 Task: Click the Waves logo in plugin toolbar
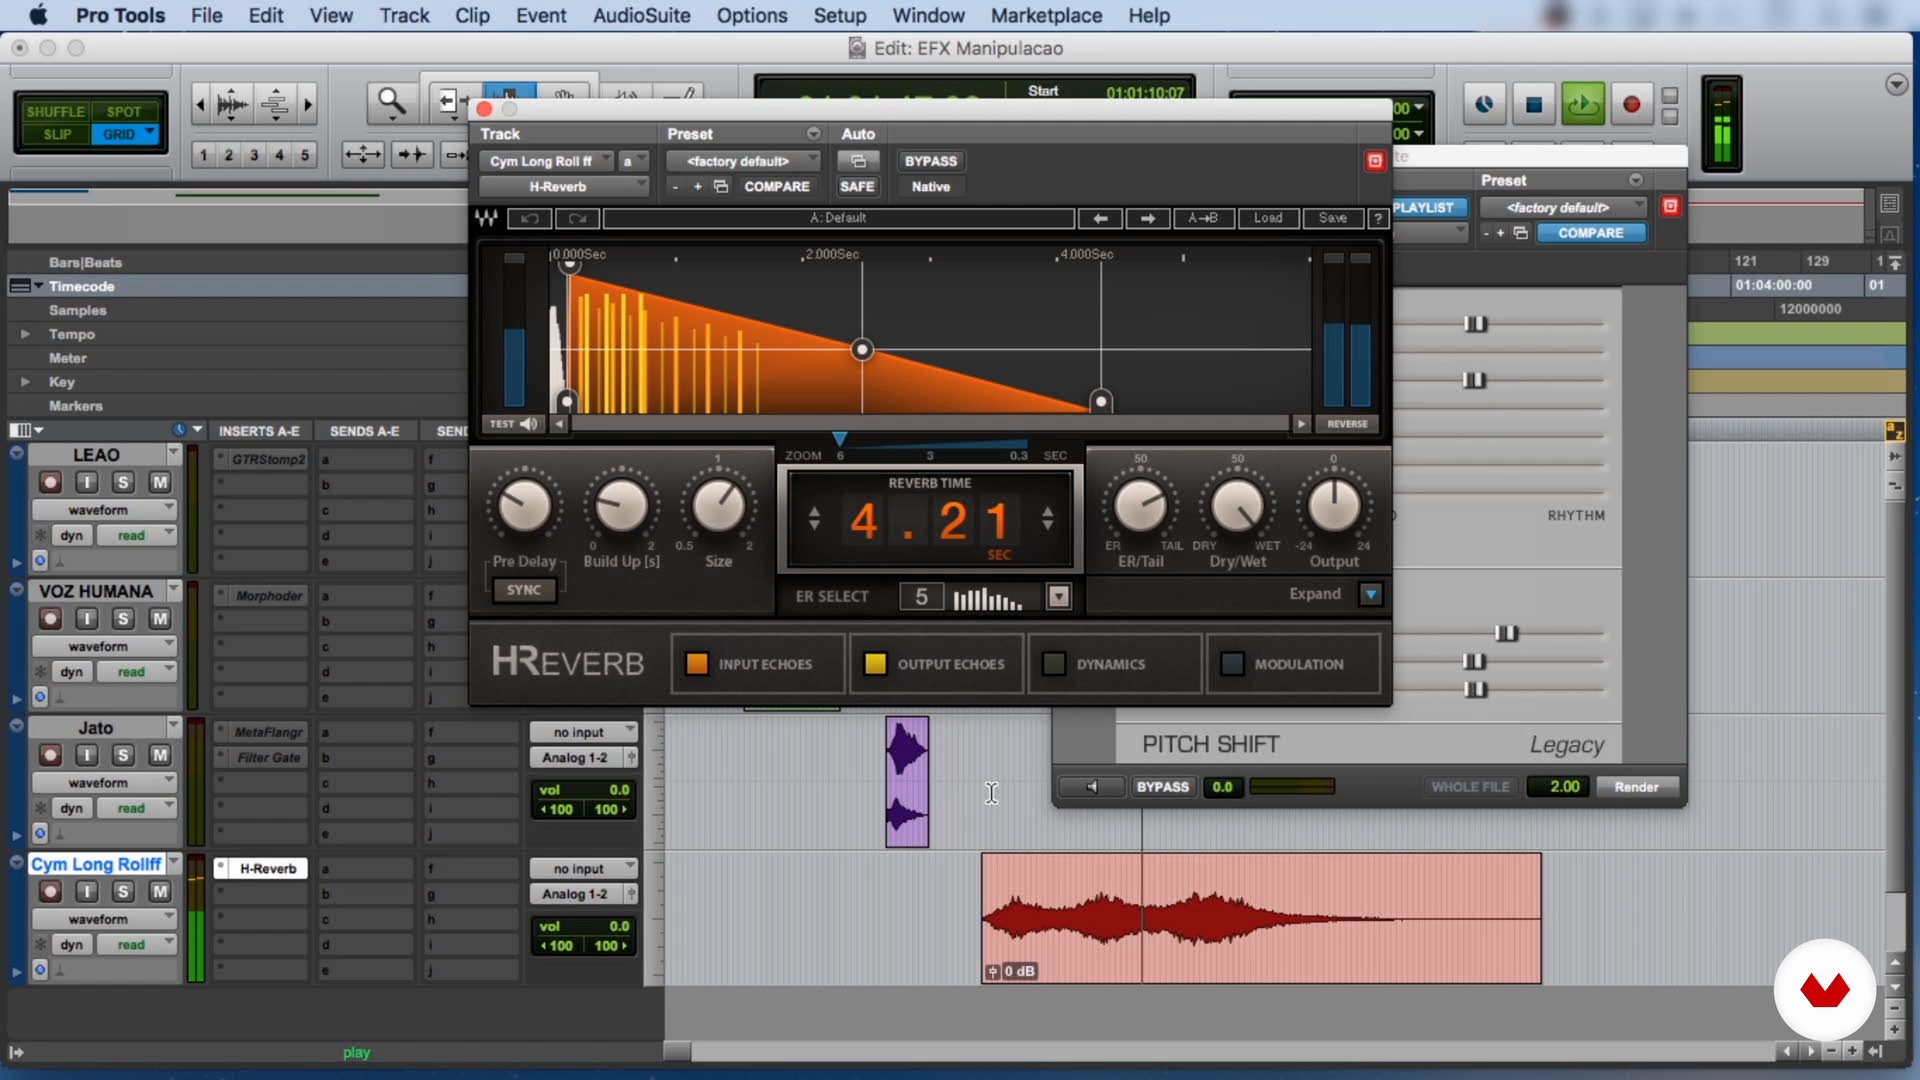(487, 218)
